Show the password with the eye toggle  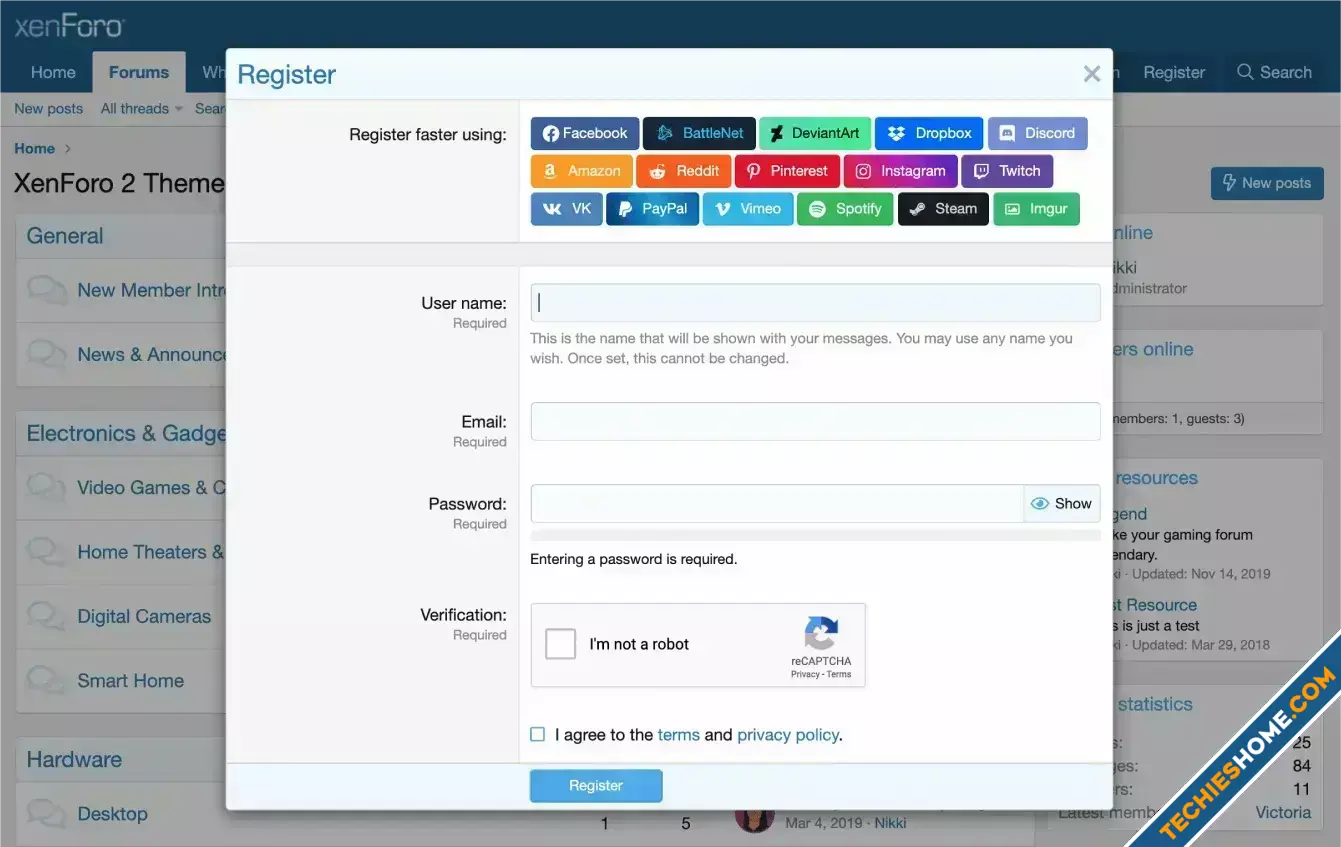pos(1061,504)
